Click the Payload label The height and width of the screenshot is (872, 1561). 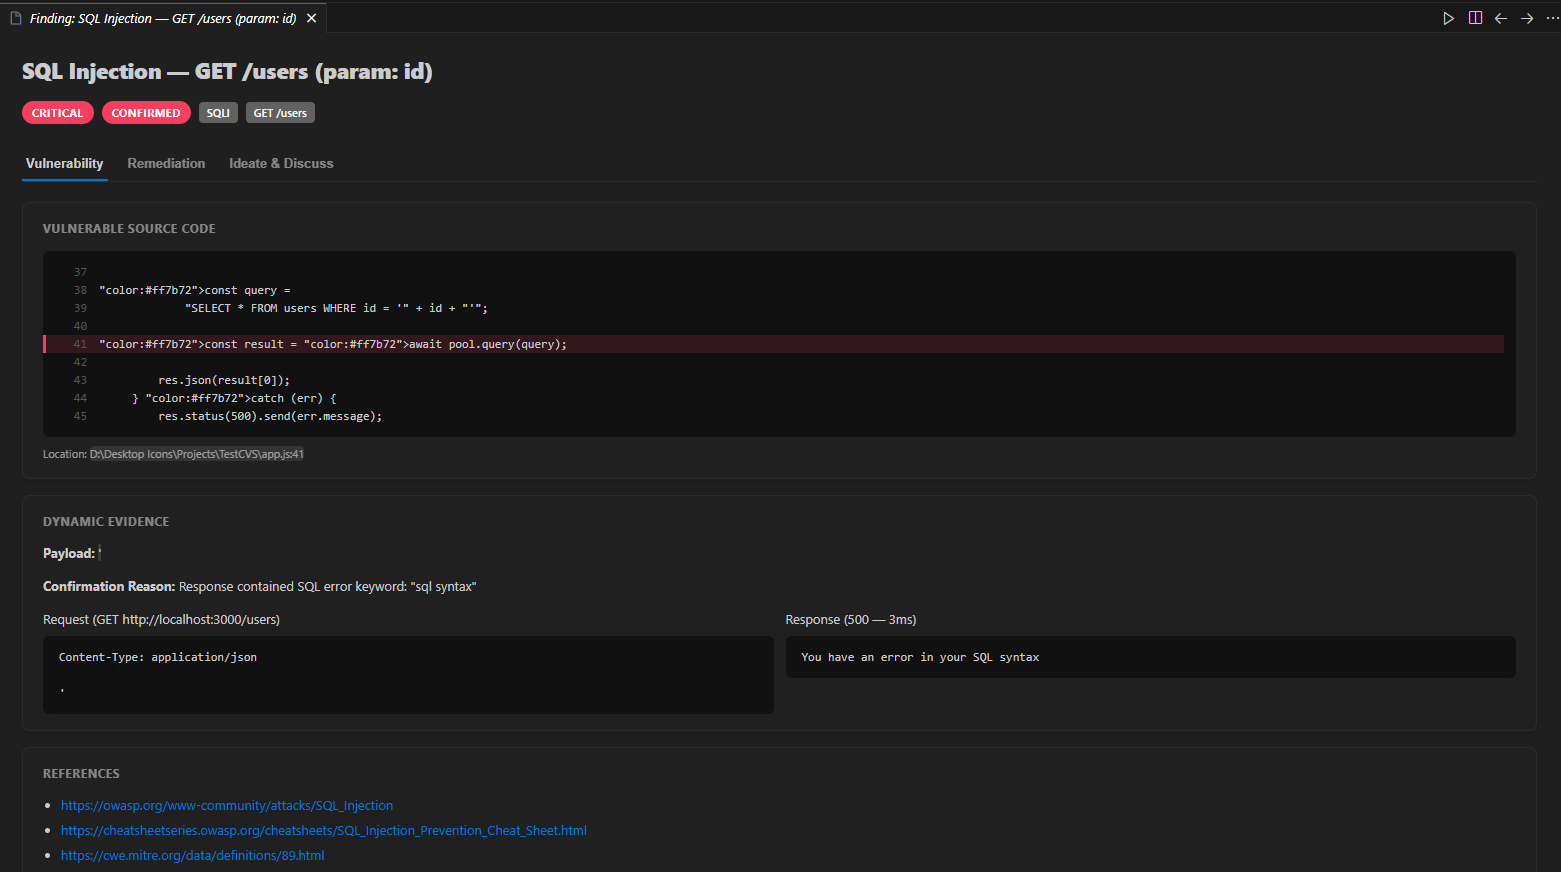click(69, 553)
